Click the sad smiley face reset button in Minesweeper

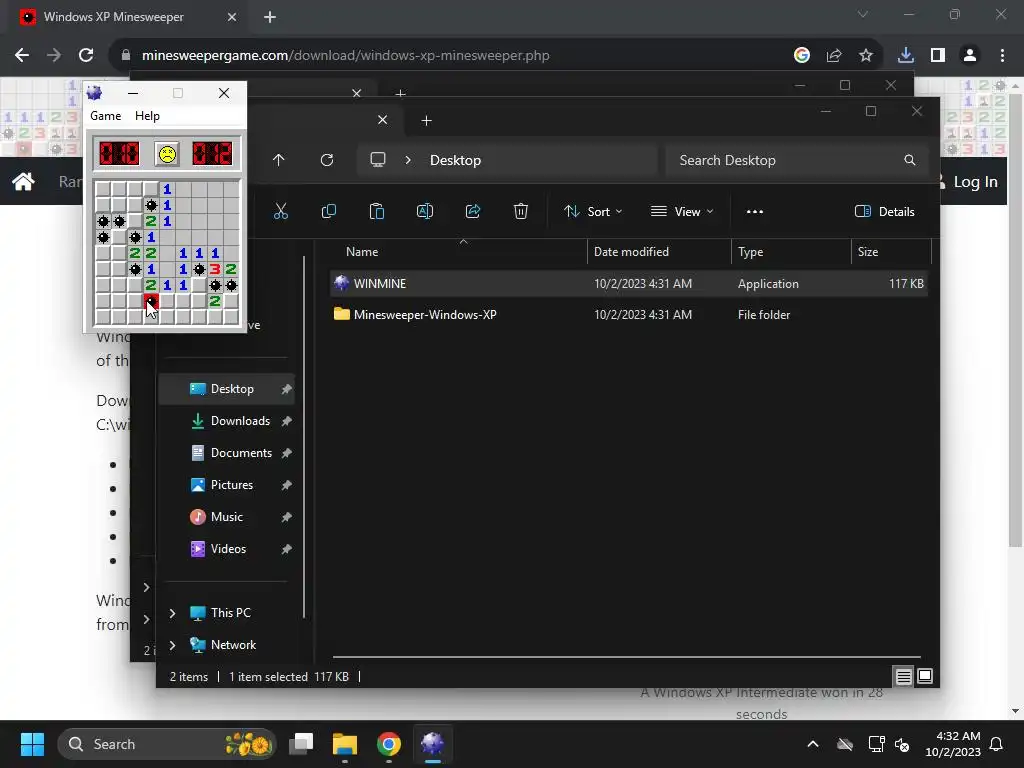(x=167, y=154)
